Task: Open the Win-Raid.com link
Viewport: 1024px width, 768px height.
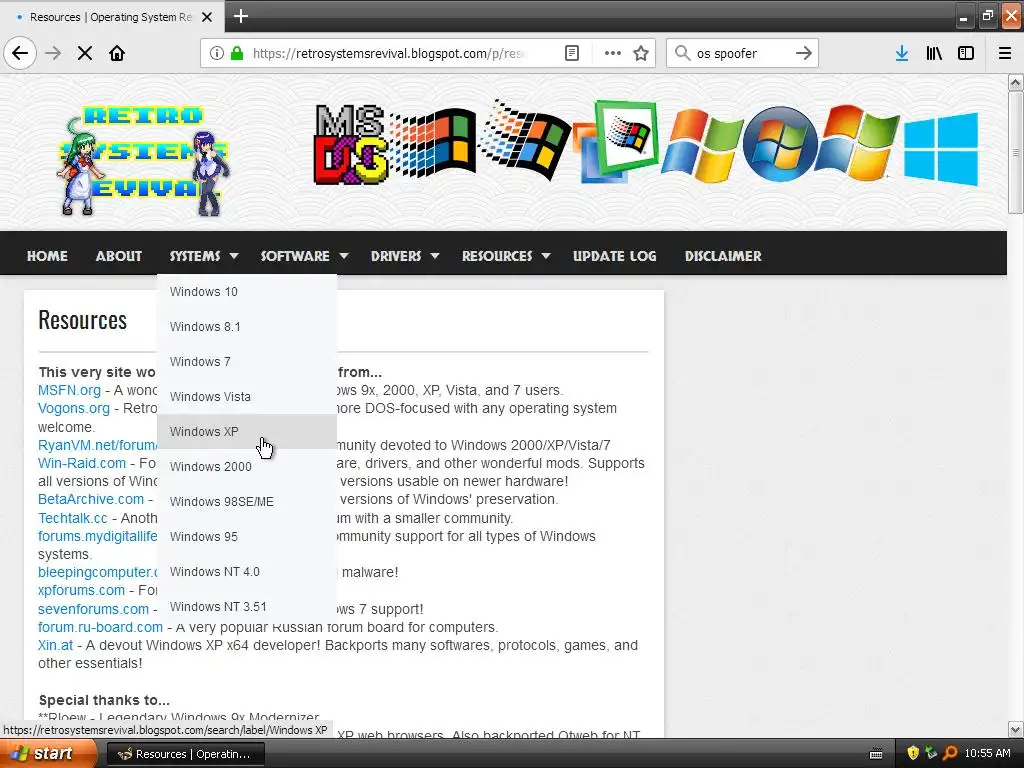Action: [x=82, y=463]
